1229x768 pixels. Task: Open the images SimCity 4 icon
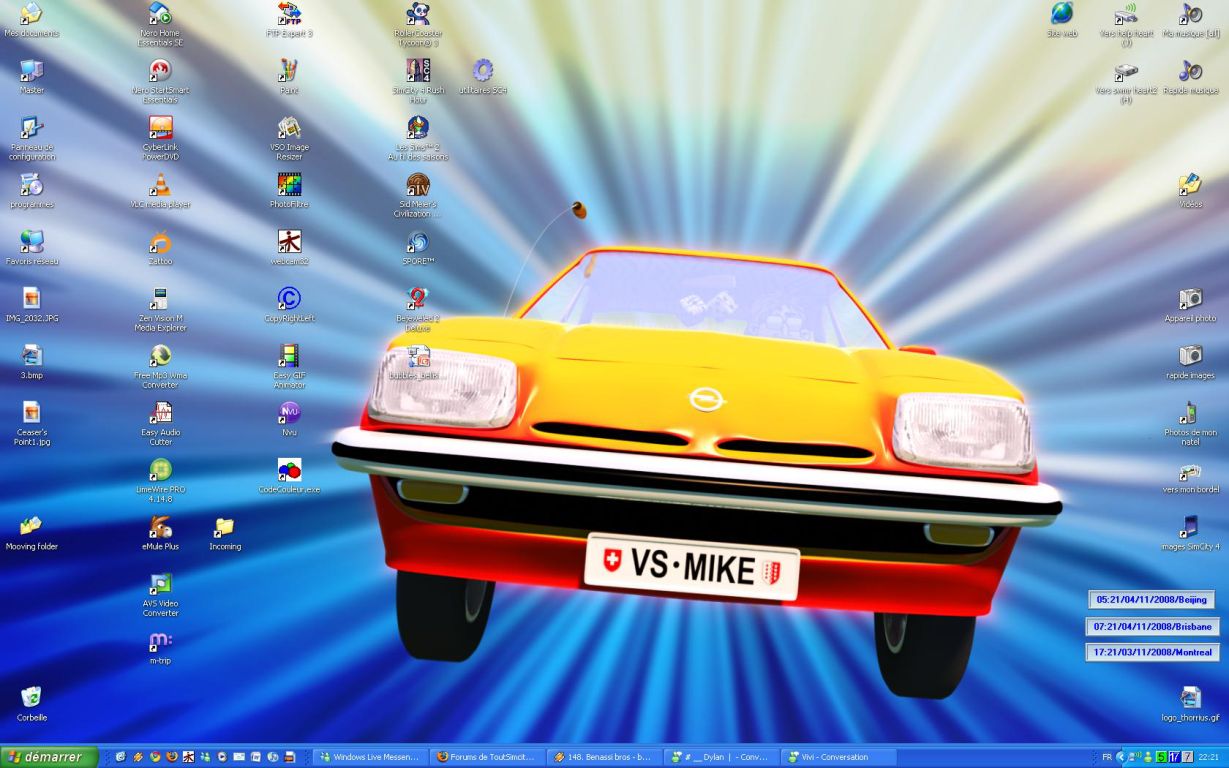coord(1190,527)
